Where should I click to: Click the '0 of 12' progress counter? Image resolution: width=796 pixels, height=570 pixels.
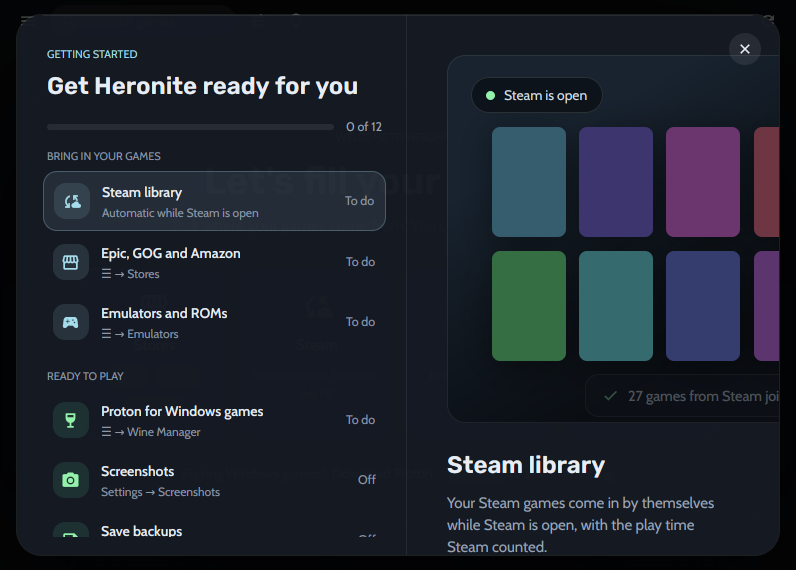(364, 127)
